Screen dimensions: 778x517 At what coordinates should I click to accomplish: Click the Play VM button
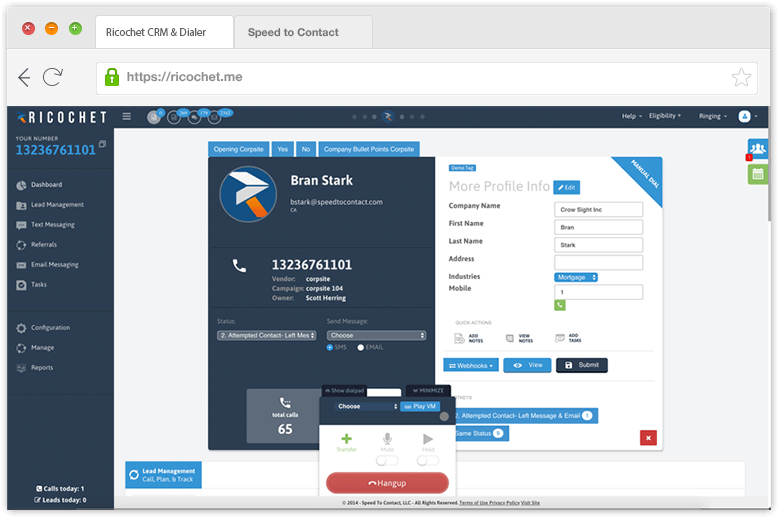[420, 406]
